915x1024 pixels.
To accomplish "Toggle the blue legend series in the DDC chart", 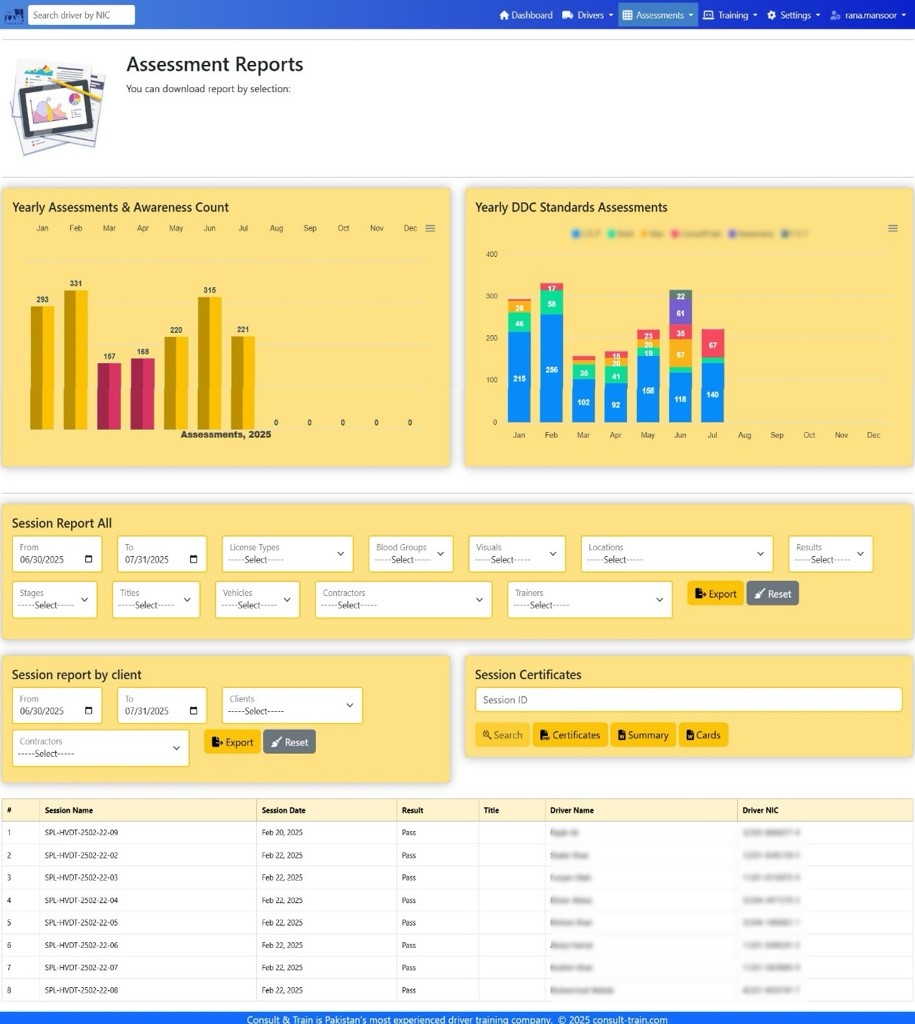I will point(576,234).
